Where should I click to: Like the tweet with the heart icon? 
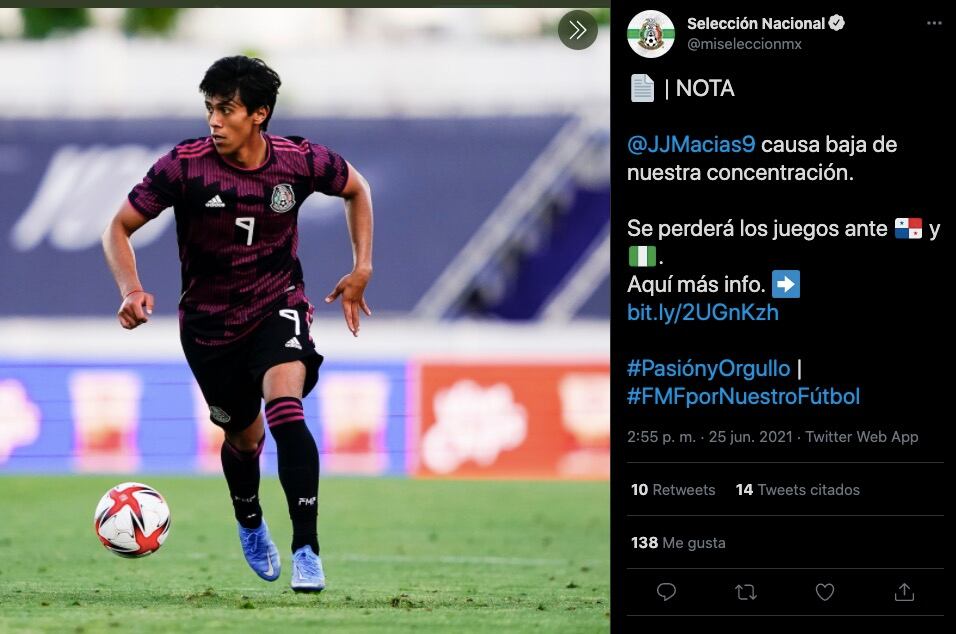tap(825, 592)
